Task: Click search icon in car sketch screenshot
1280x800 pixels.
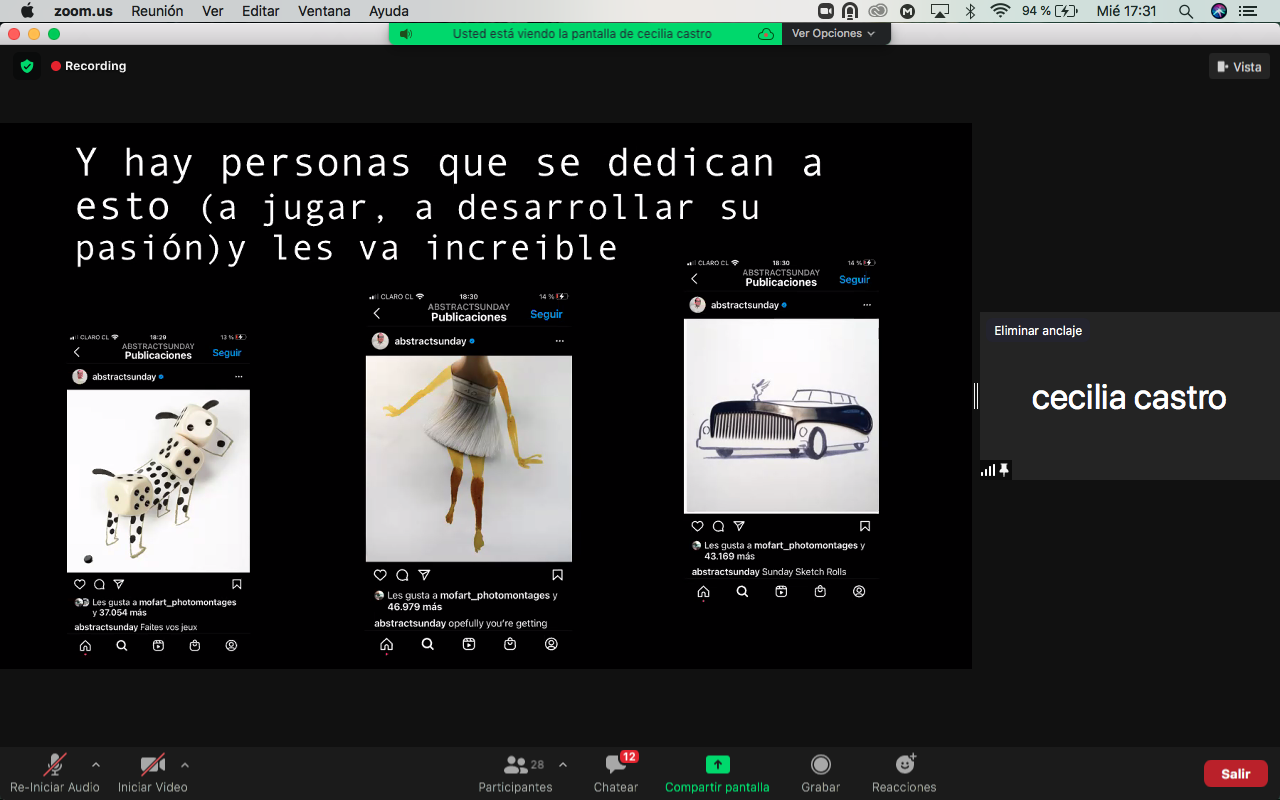Action: pos(742,591)
